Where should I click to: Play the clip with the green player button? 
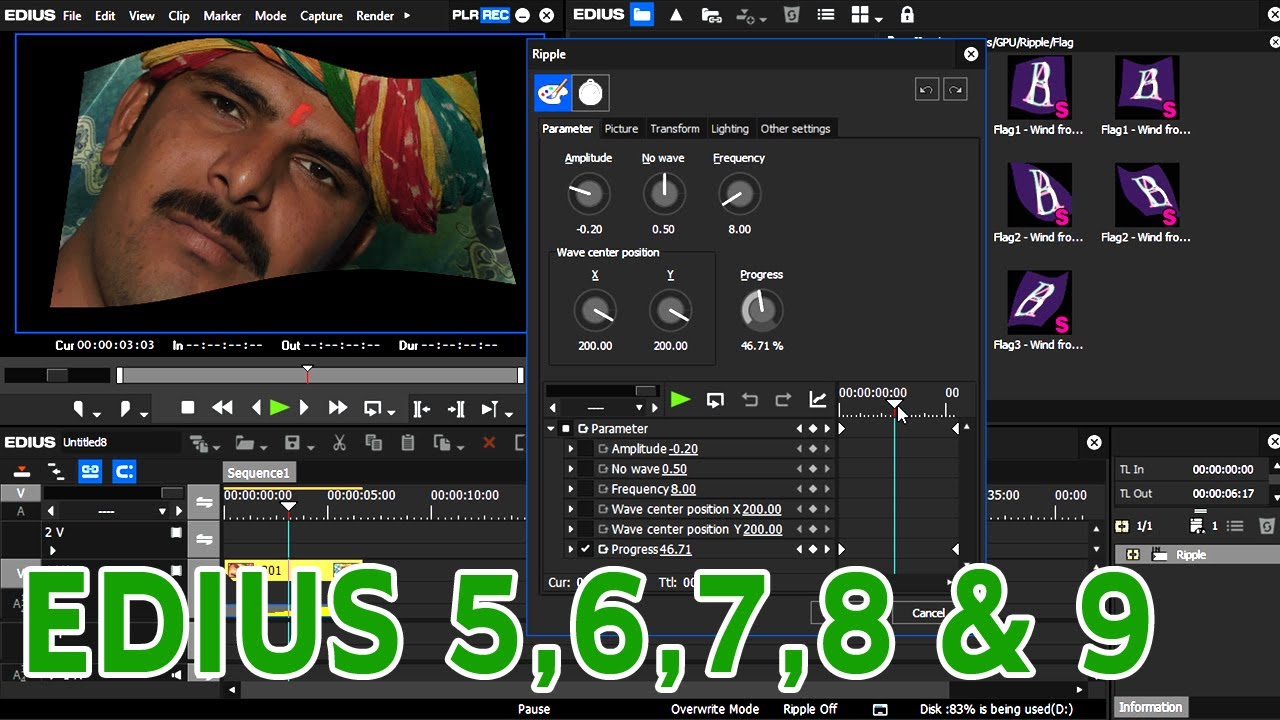279,408
